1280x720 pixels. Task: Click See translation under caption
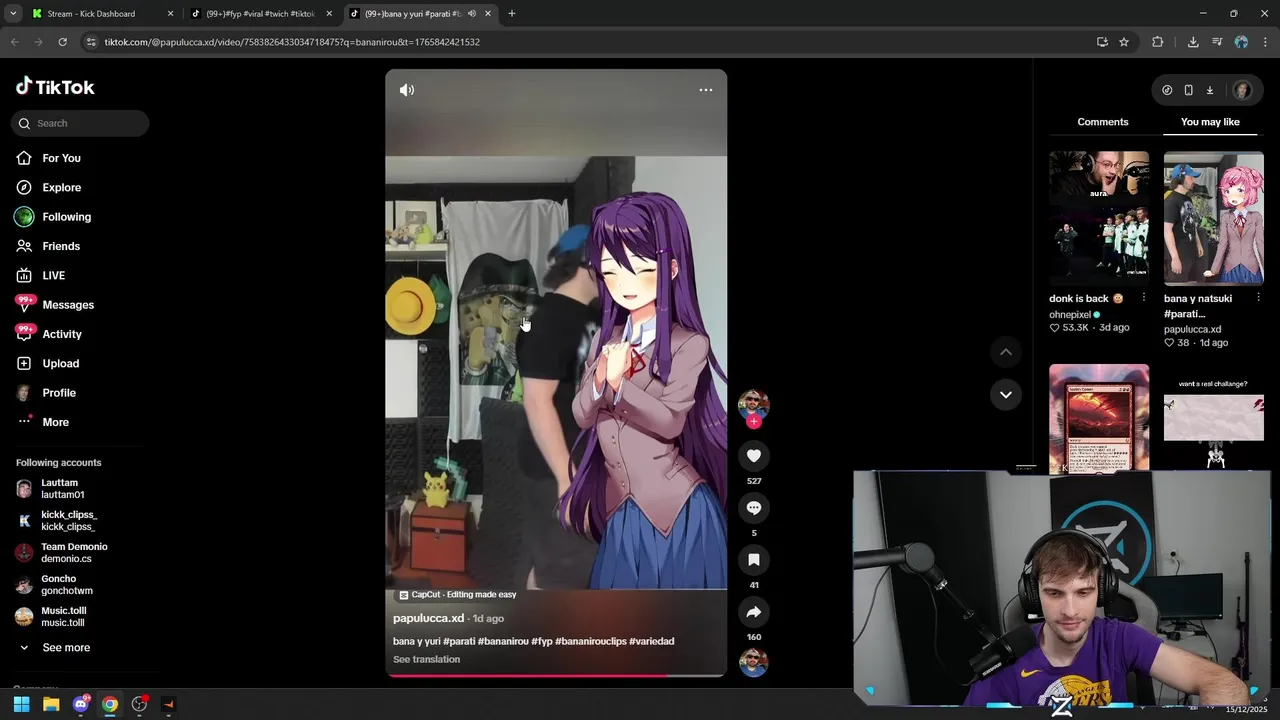pos(427,659)
